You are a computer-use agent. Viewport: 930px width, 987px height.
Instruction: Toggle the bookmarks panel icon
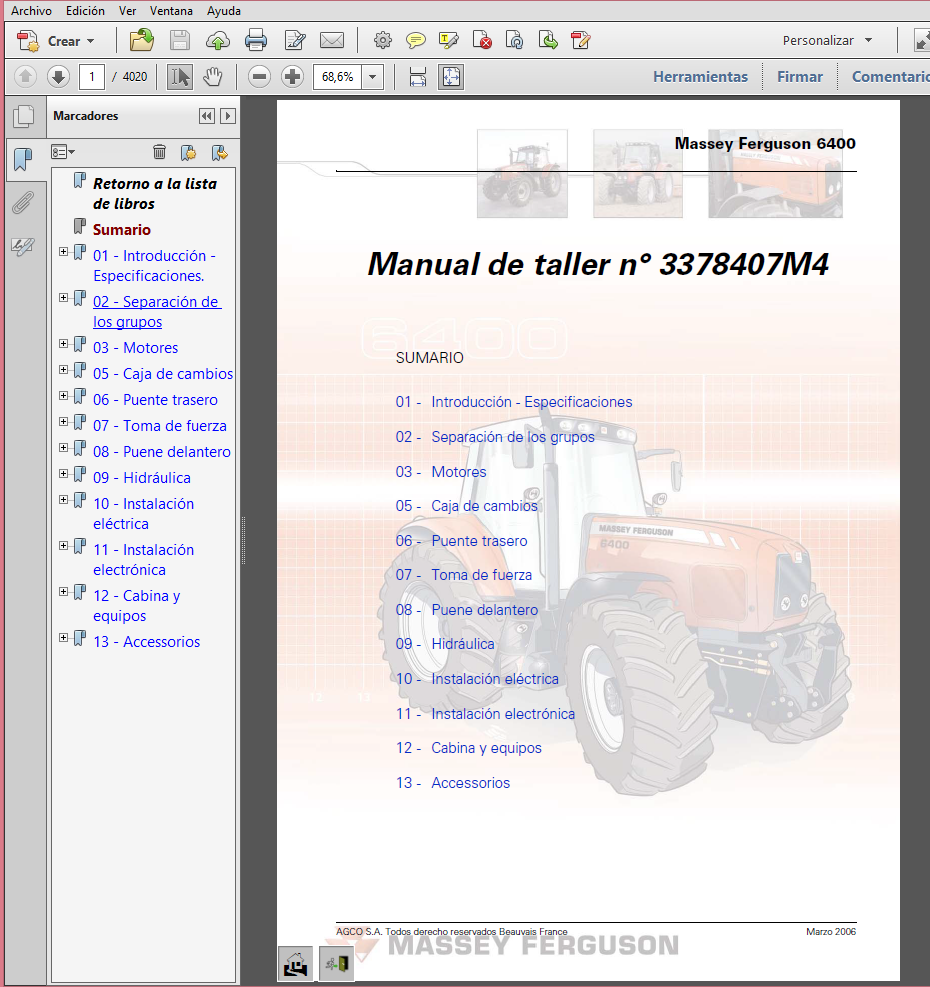pos(23,160)
